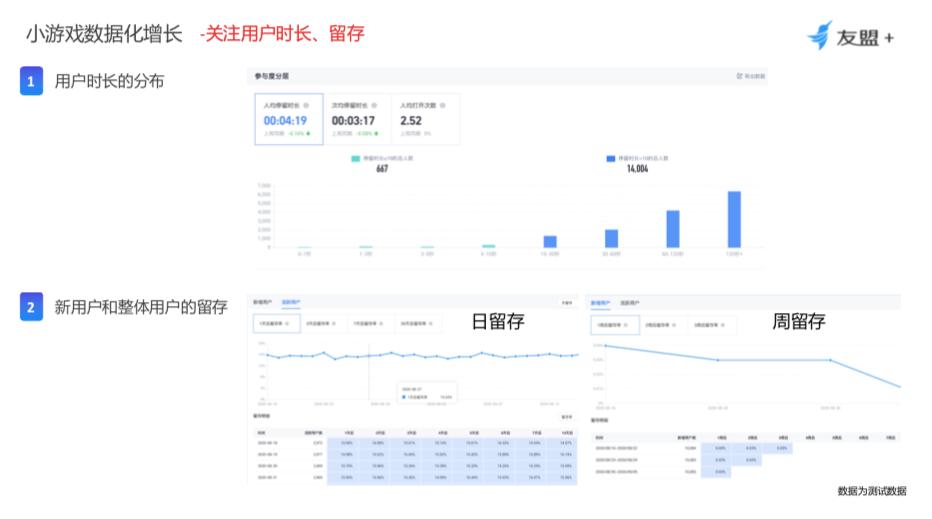Click the 小游戏数据化增长 title

click(x=104, y=34)
